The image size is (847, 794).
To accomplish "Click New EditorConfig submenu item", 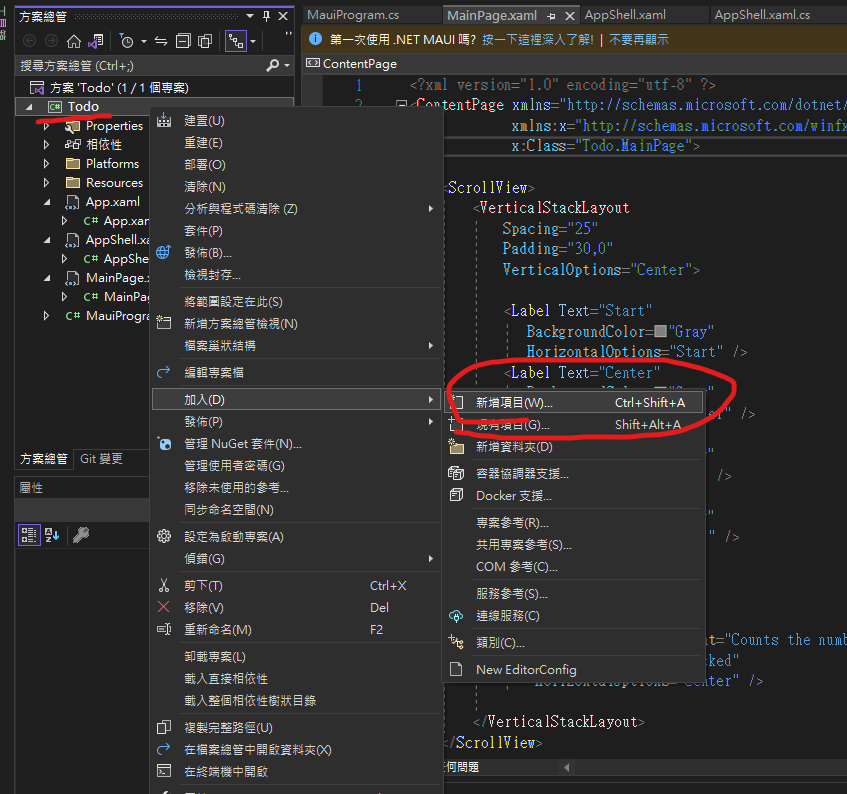I will pyautogui.click(x=574, y=670).
